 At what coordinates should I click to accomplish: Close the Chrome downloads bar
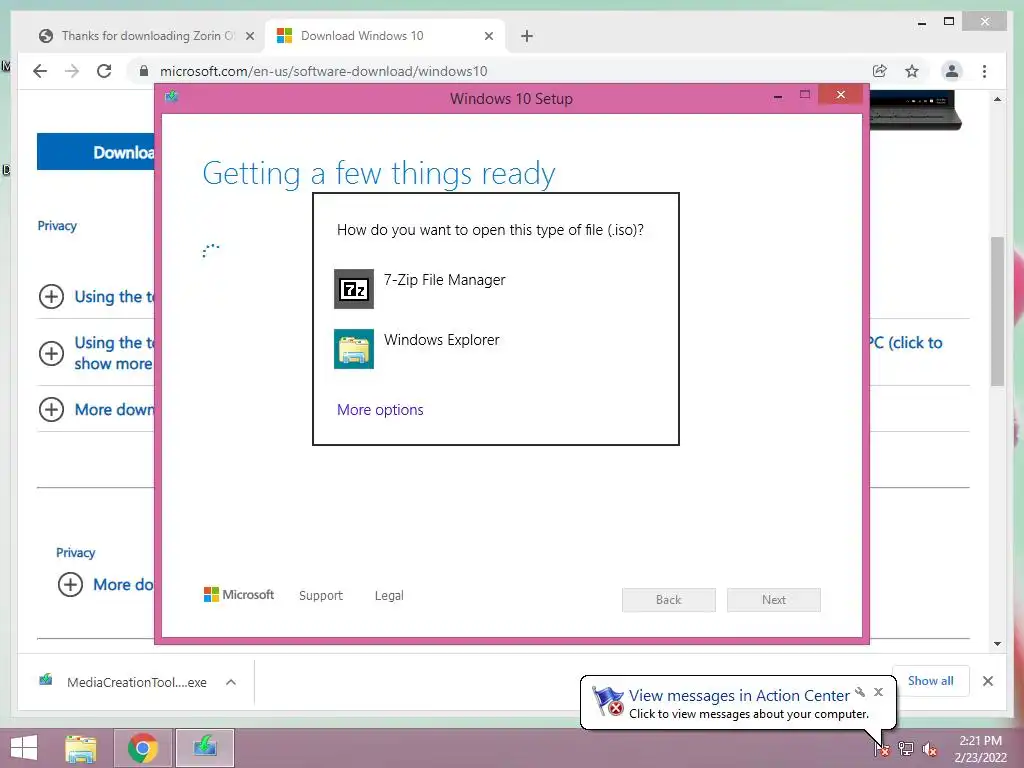pos(987,681)
